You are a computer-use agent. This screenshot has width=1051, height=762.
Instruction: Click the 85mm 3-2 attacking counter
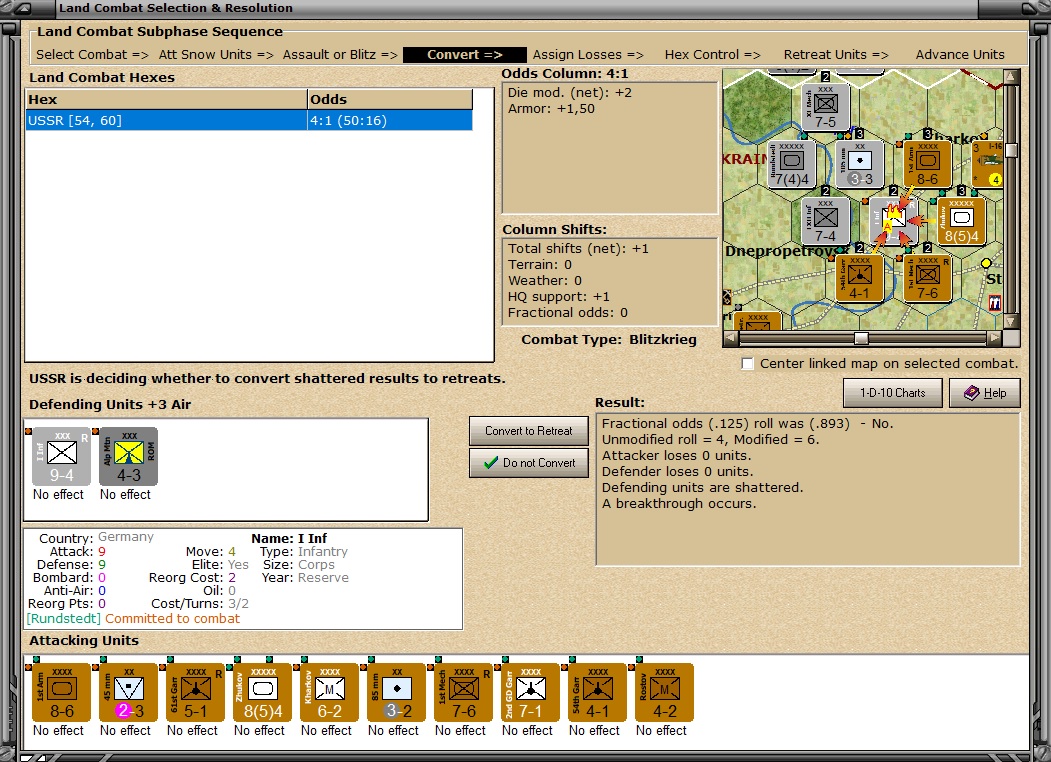tap(394, 692)
